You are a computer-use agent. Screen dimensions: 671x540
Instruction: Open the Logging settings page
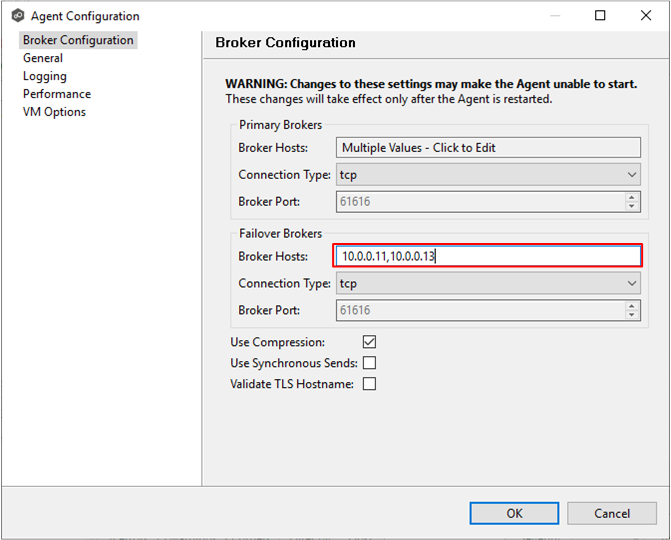click(x=45, y=76)
